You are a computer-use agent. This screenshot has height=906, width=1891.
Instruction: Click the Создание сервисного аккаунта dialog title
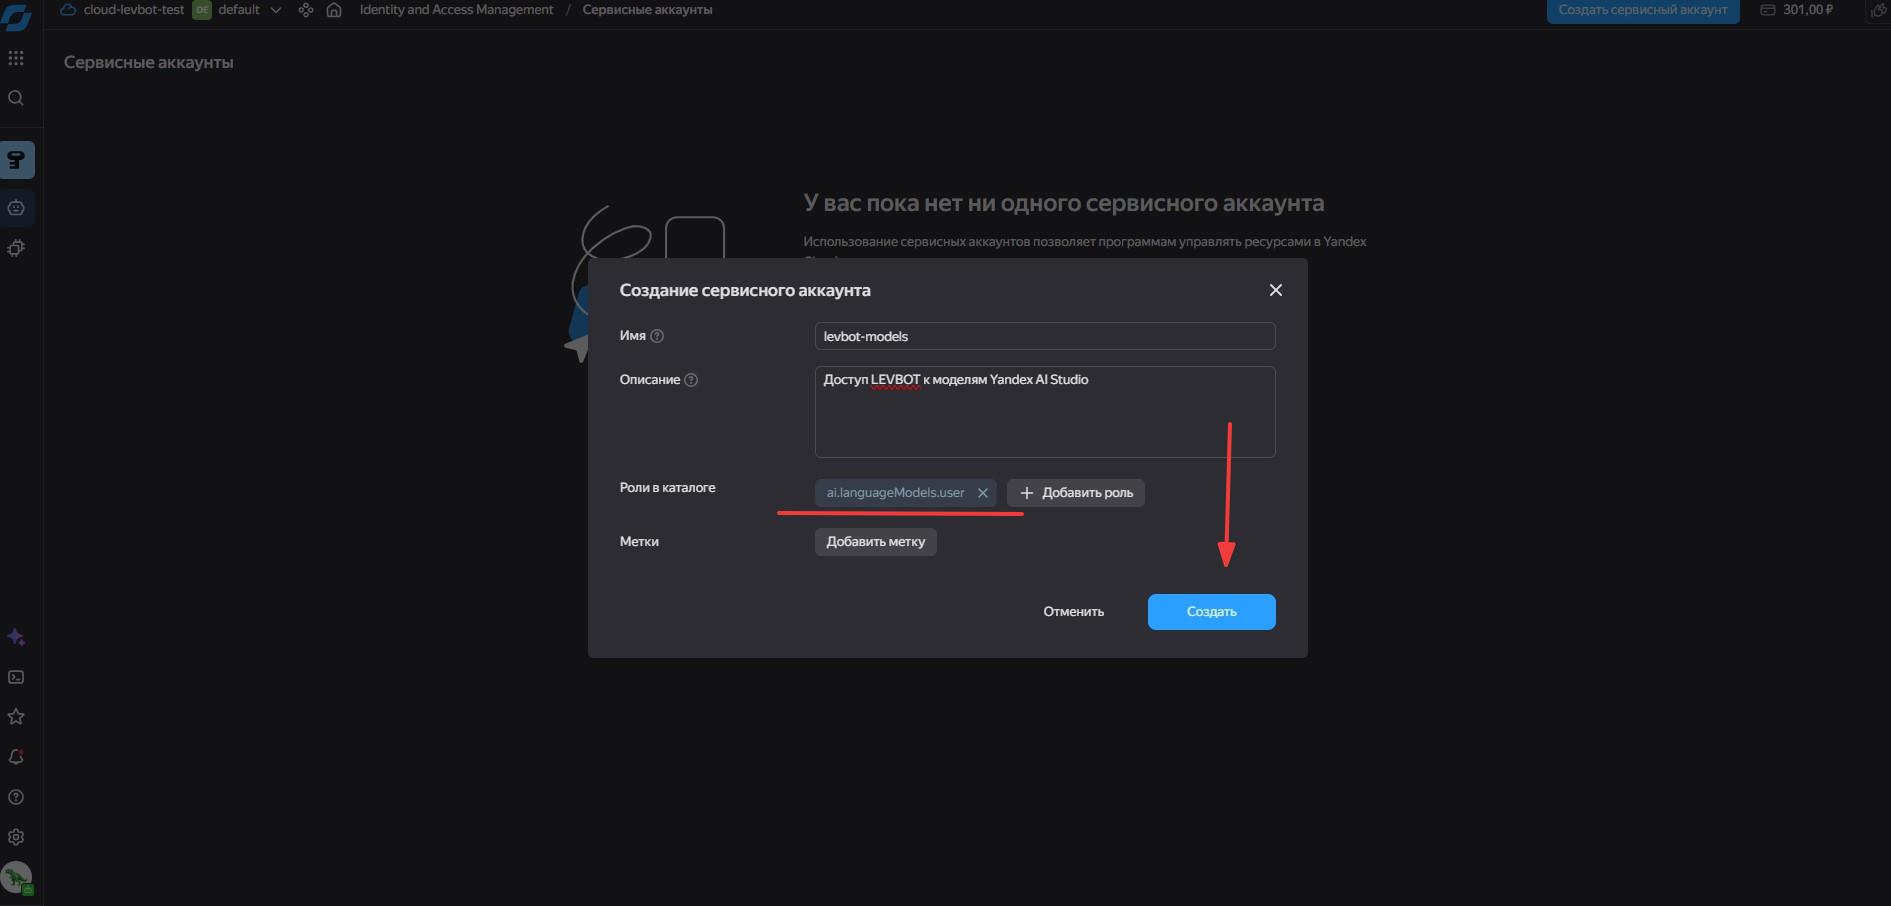(x=745, y=290)
